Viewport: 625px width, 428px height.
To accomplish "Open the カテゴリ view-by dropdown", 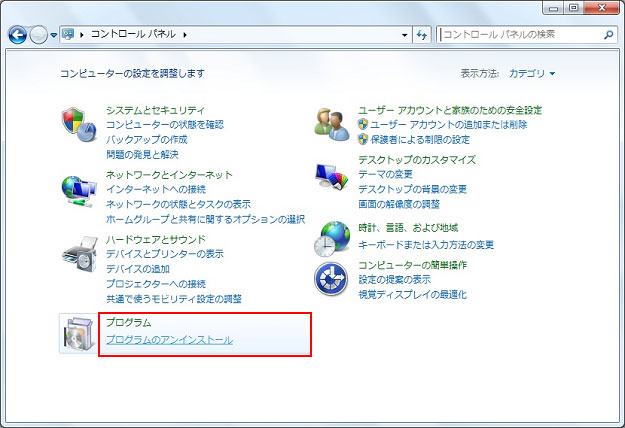I will coord(532,73).
